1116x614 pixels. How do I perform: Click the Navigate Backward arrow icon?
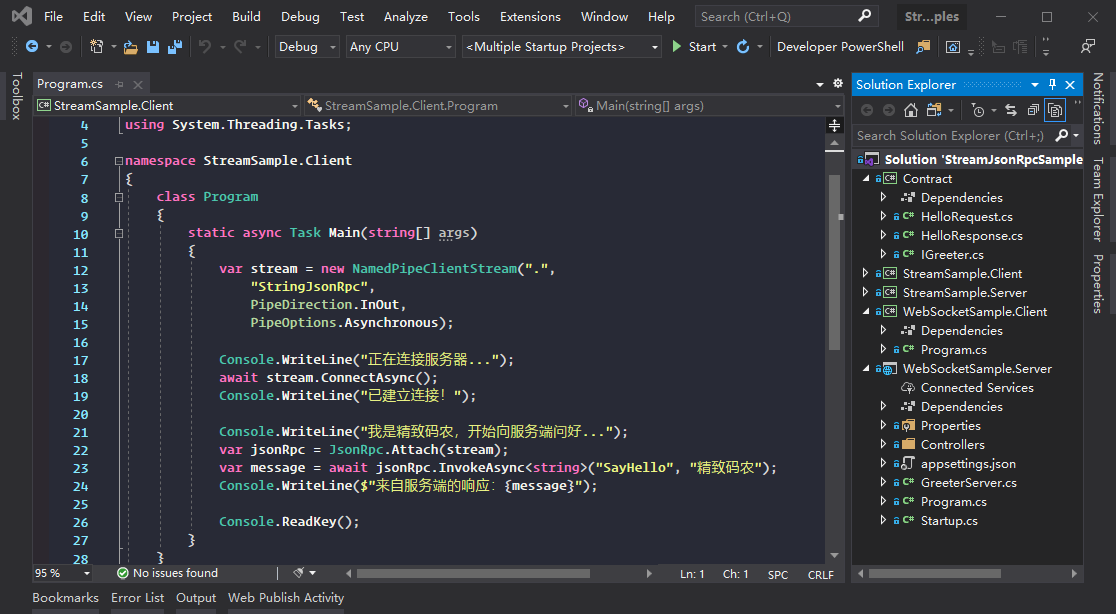32,46
